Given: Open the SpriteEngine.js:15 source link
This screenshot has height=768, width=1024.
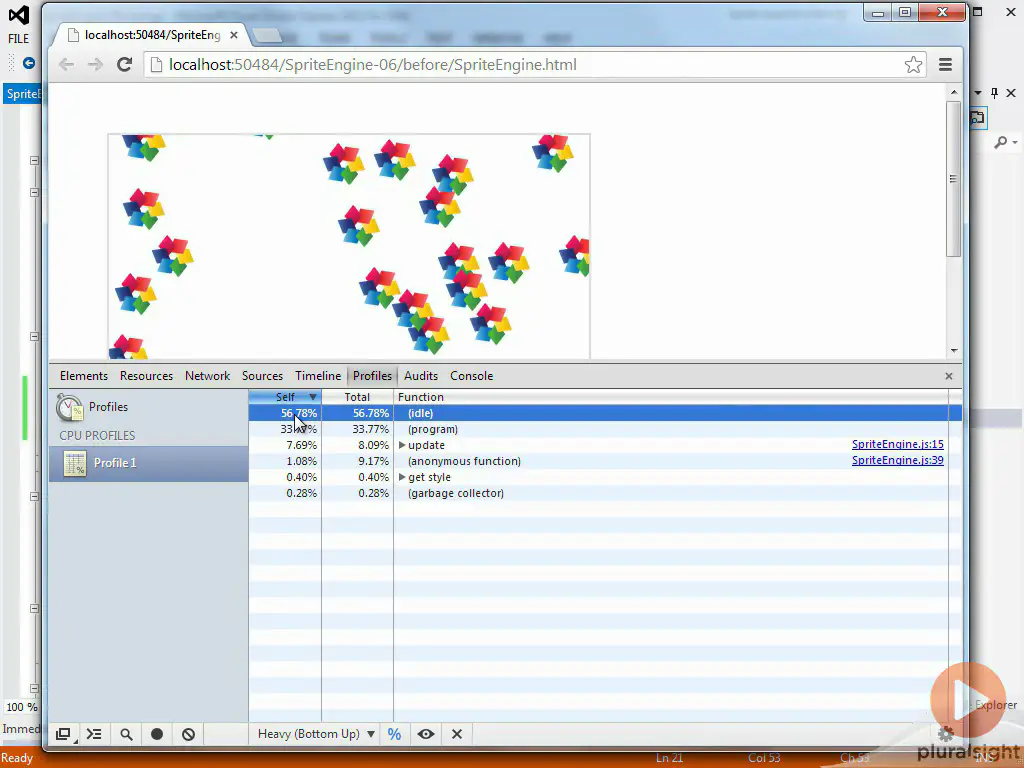Looking at the screenshot, I should coord(897,444).
